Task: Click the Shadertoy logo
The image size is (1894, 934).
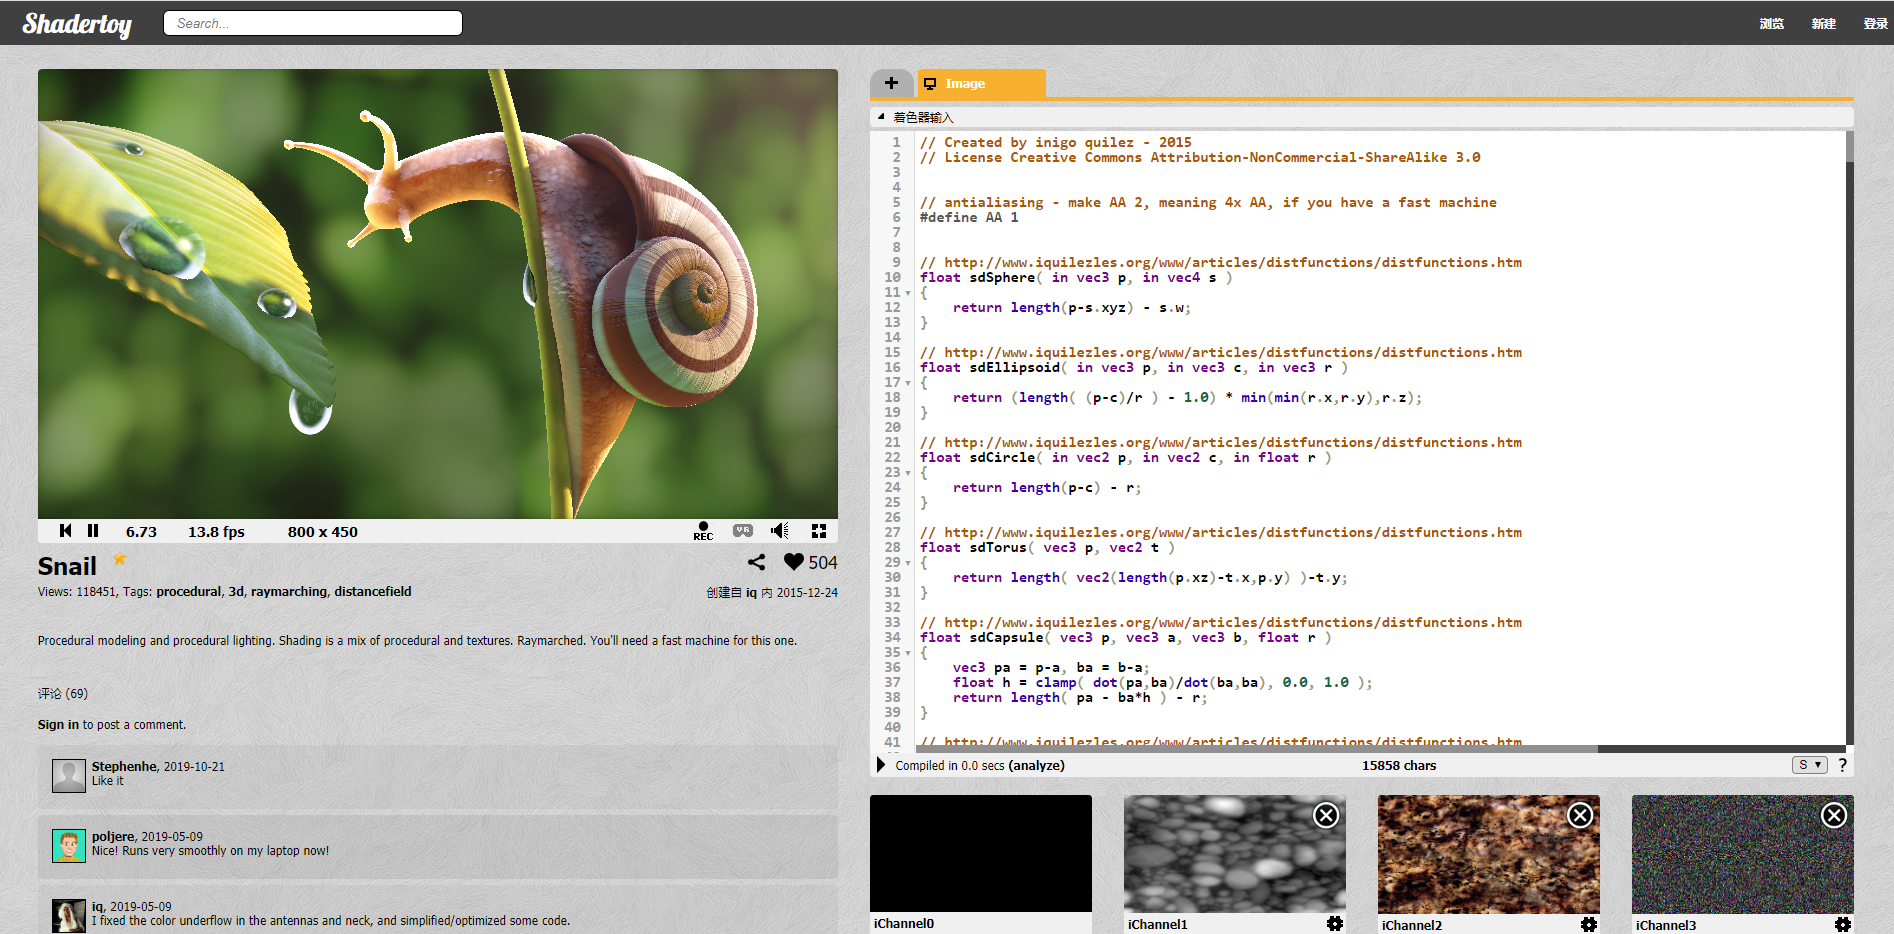Action: point(77,24)
